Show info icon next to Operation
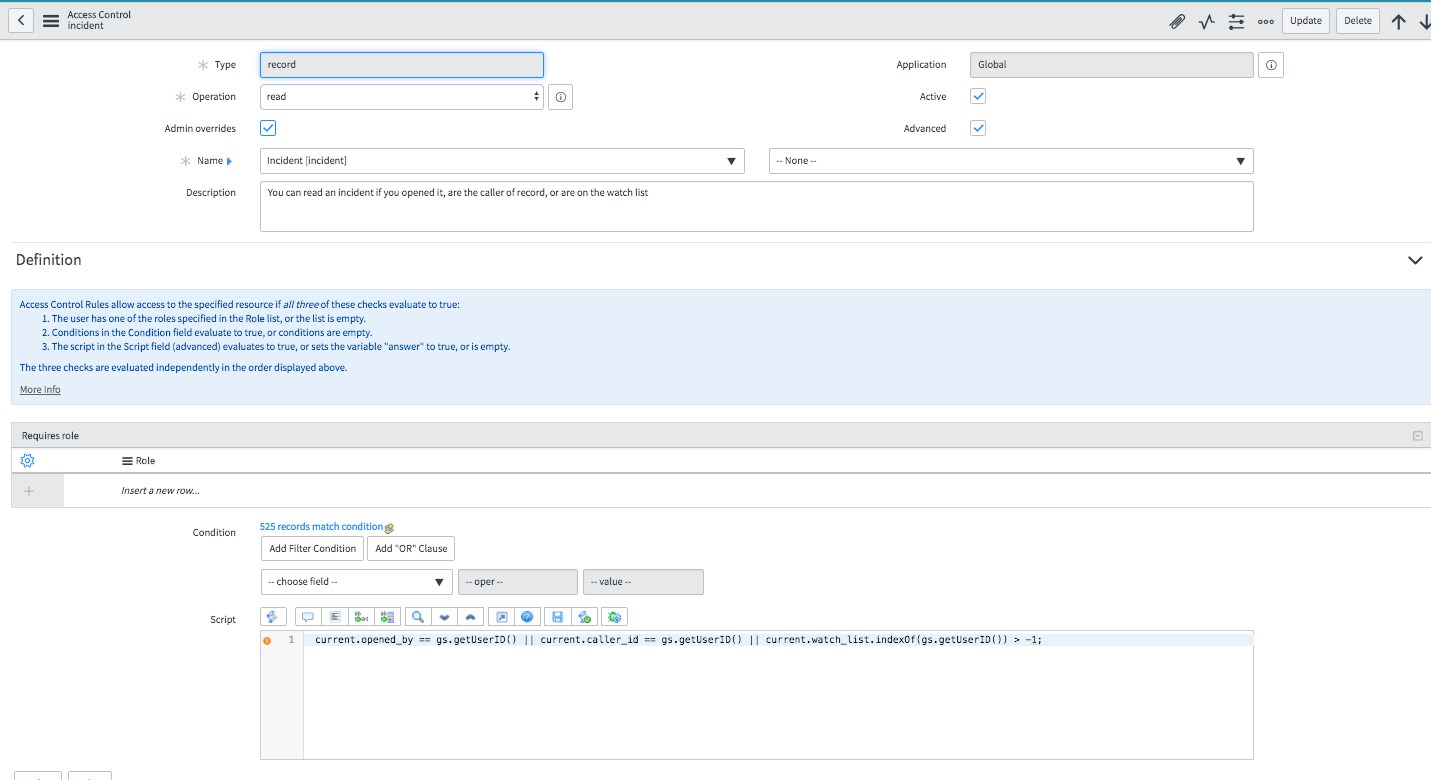The height and width of the screenshot is (780, 1431). pyautogui.click(x=560, y=97)
